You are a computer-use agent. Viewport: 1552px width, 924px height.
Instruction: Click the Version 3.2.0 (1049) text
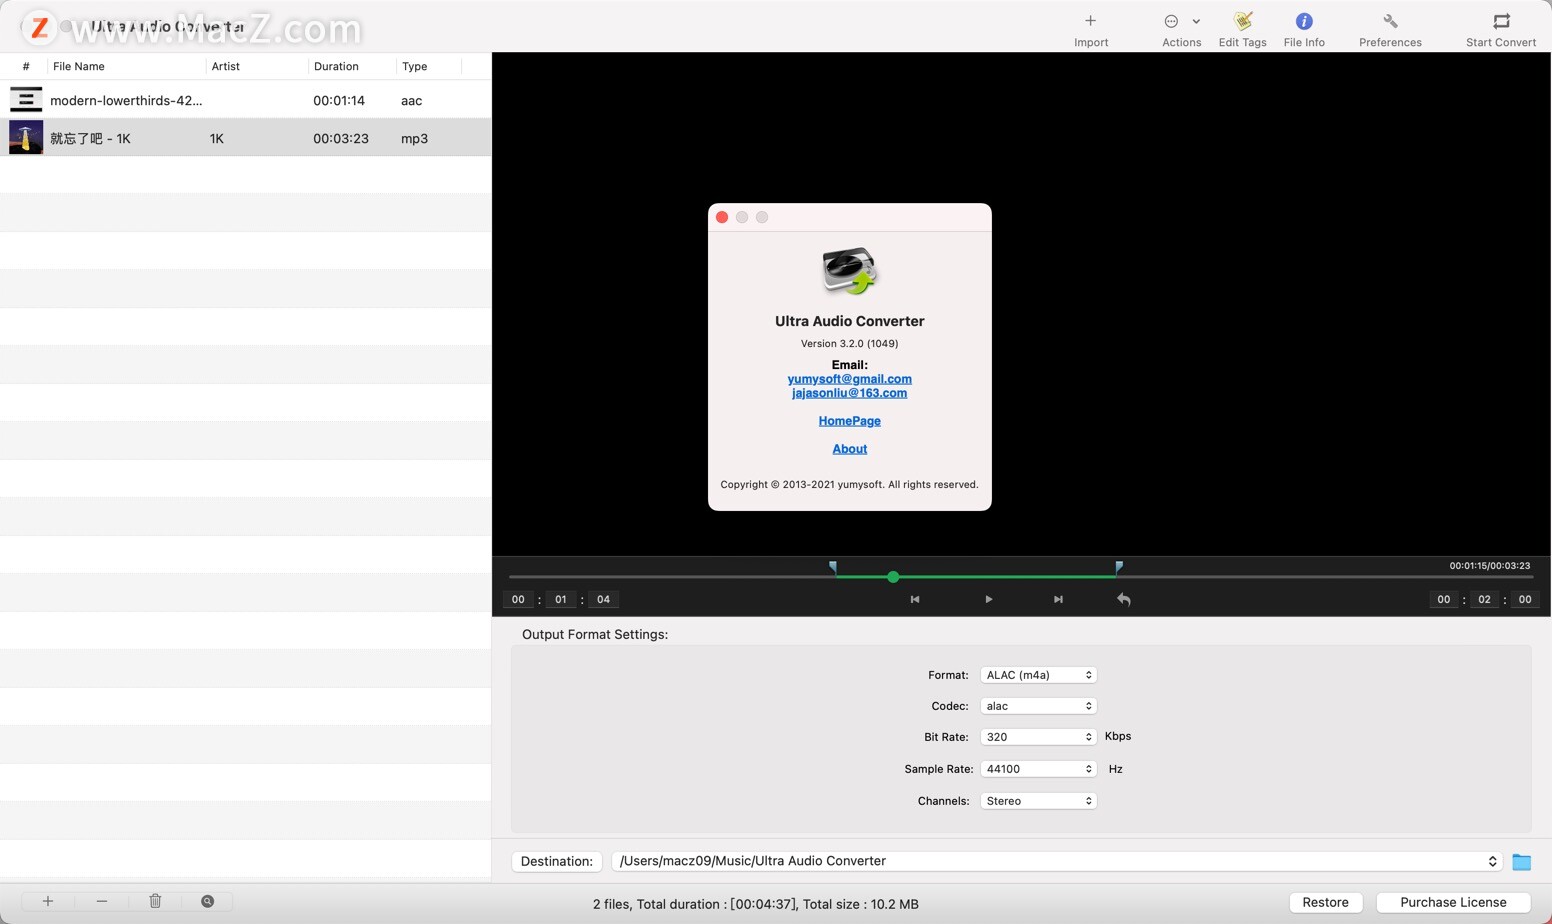pos(849,343)
